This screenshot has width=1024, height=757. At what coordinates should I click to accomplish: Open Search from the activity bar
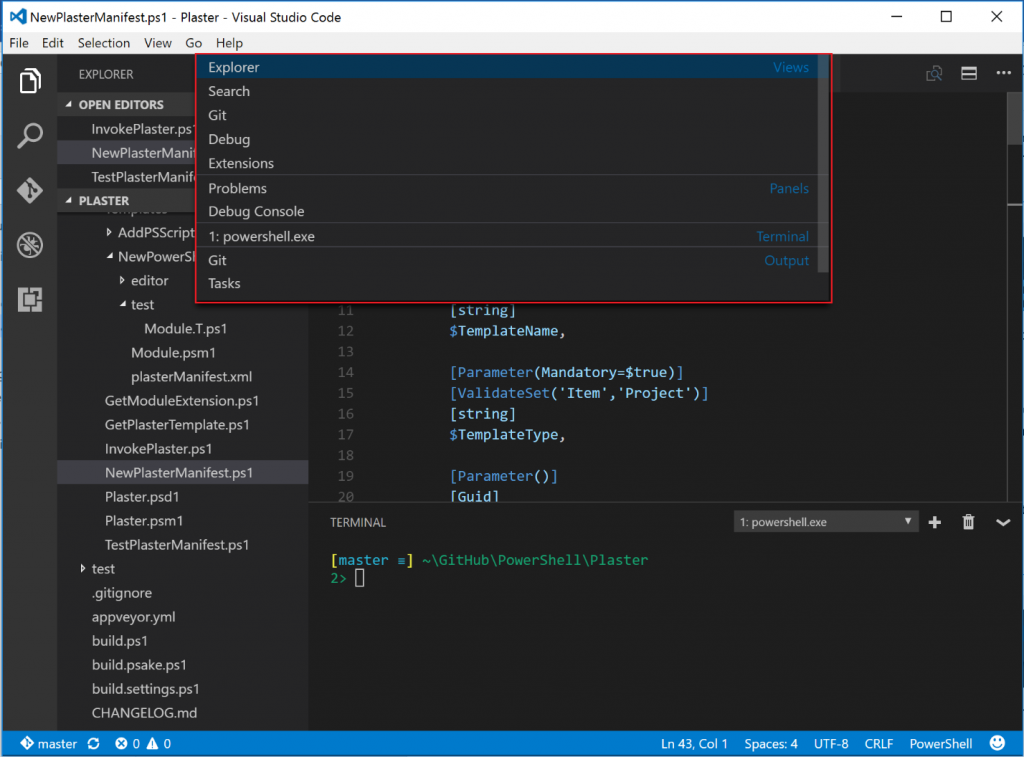30,136
